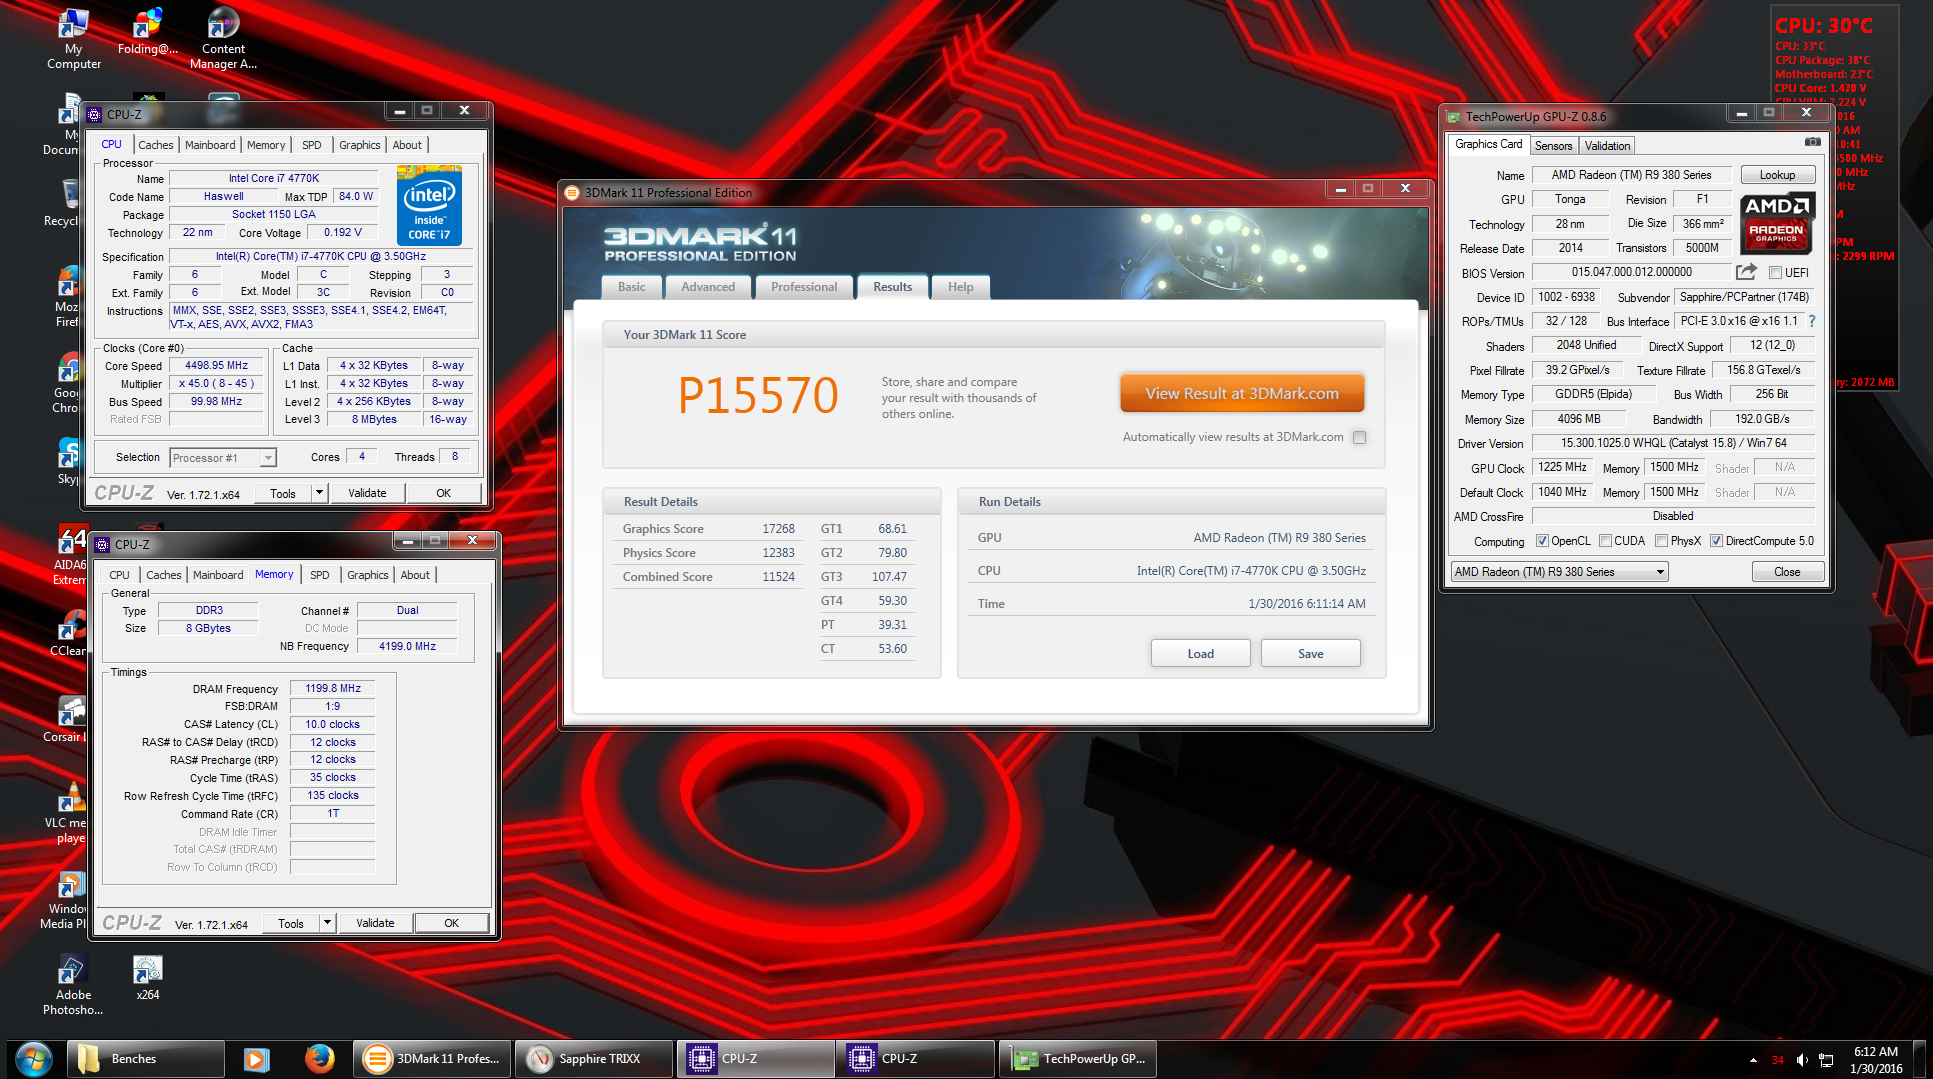This screenshot has width=1933, height=1079.
Task: Show hidden tray icons arrow
Action: [x=1753, y=1060]
